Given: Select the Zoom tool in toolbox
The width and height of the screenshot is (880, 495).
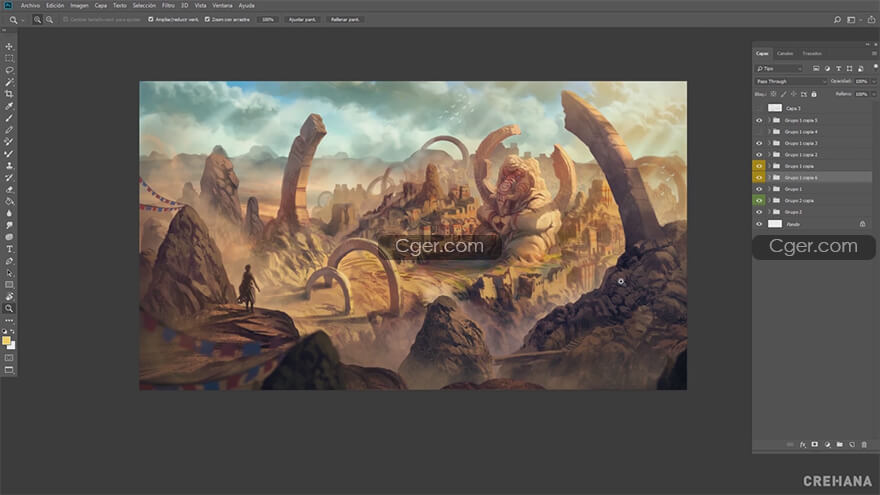Looking at the screenshot, I should click(9, 309).
